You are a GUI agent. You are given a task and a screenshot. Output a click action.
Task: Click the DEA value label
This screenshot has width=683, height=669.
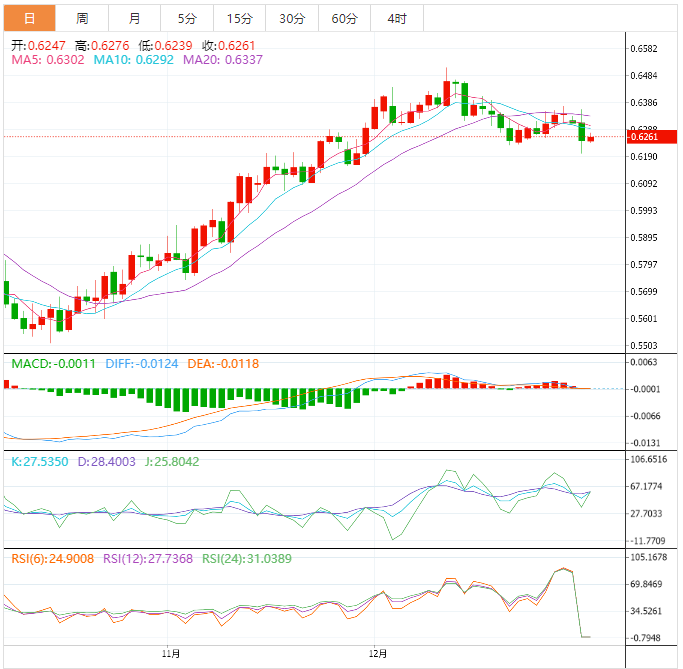221,363
